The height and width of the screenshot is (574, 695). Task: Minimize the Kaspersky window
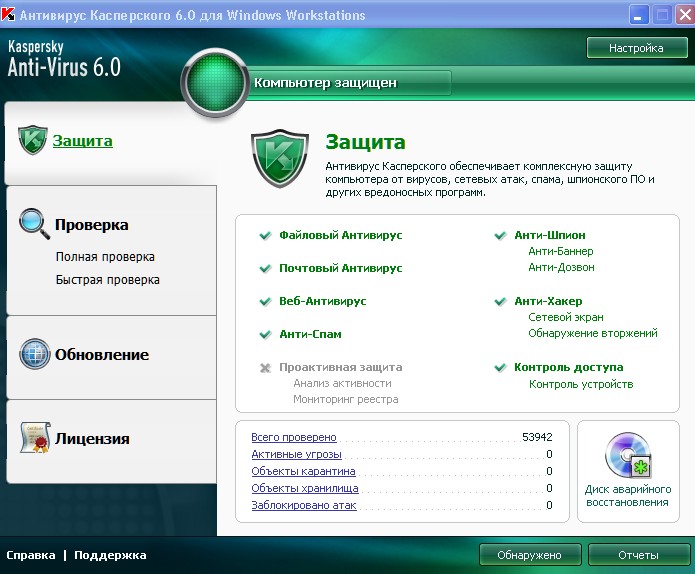(x=638, y=16)
